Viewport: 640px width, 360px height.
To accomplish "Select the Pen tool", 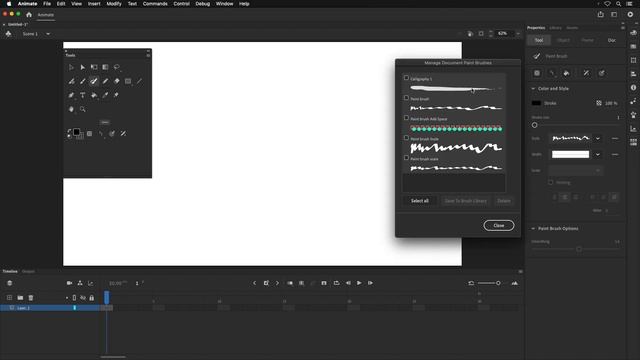I will pyautogui.click(x=71, y=95).
